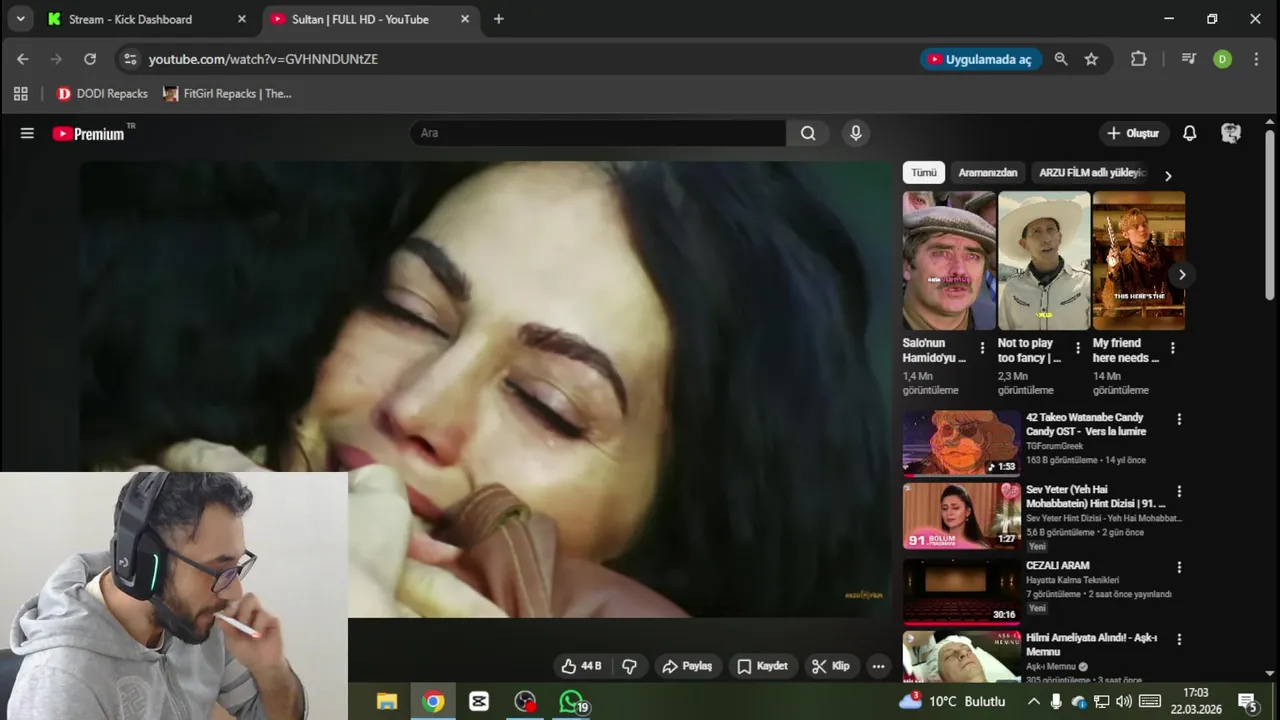Click the YouTube search magnifier button
Viewport: 1280px width, 720px height.
(x=808, y=133)
